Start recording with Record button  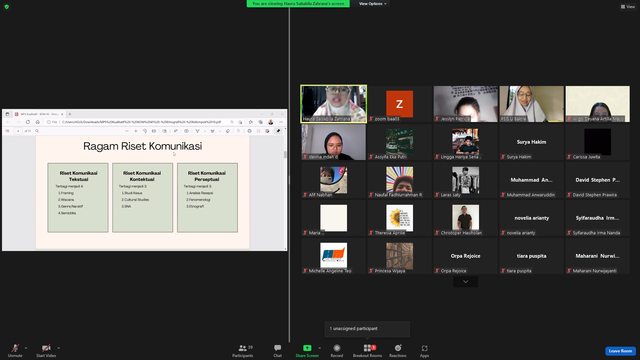tap(337, 350)
